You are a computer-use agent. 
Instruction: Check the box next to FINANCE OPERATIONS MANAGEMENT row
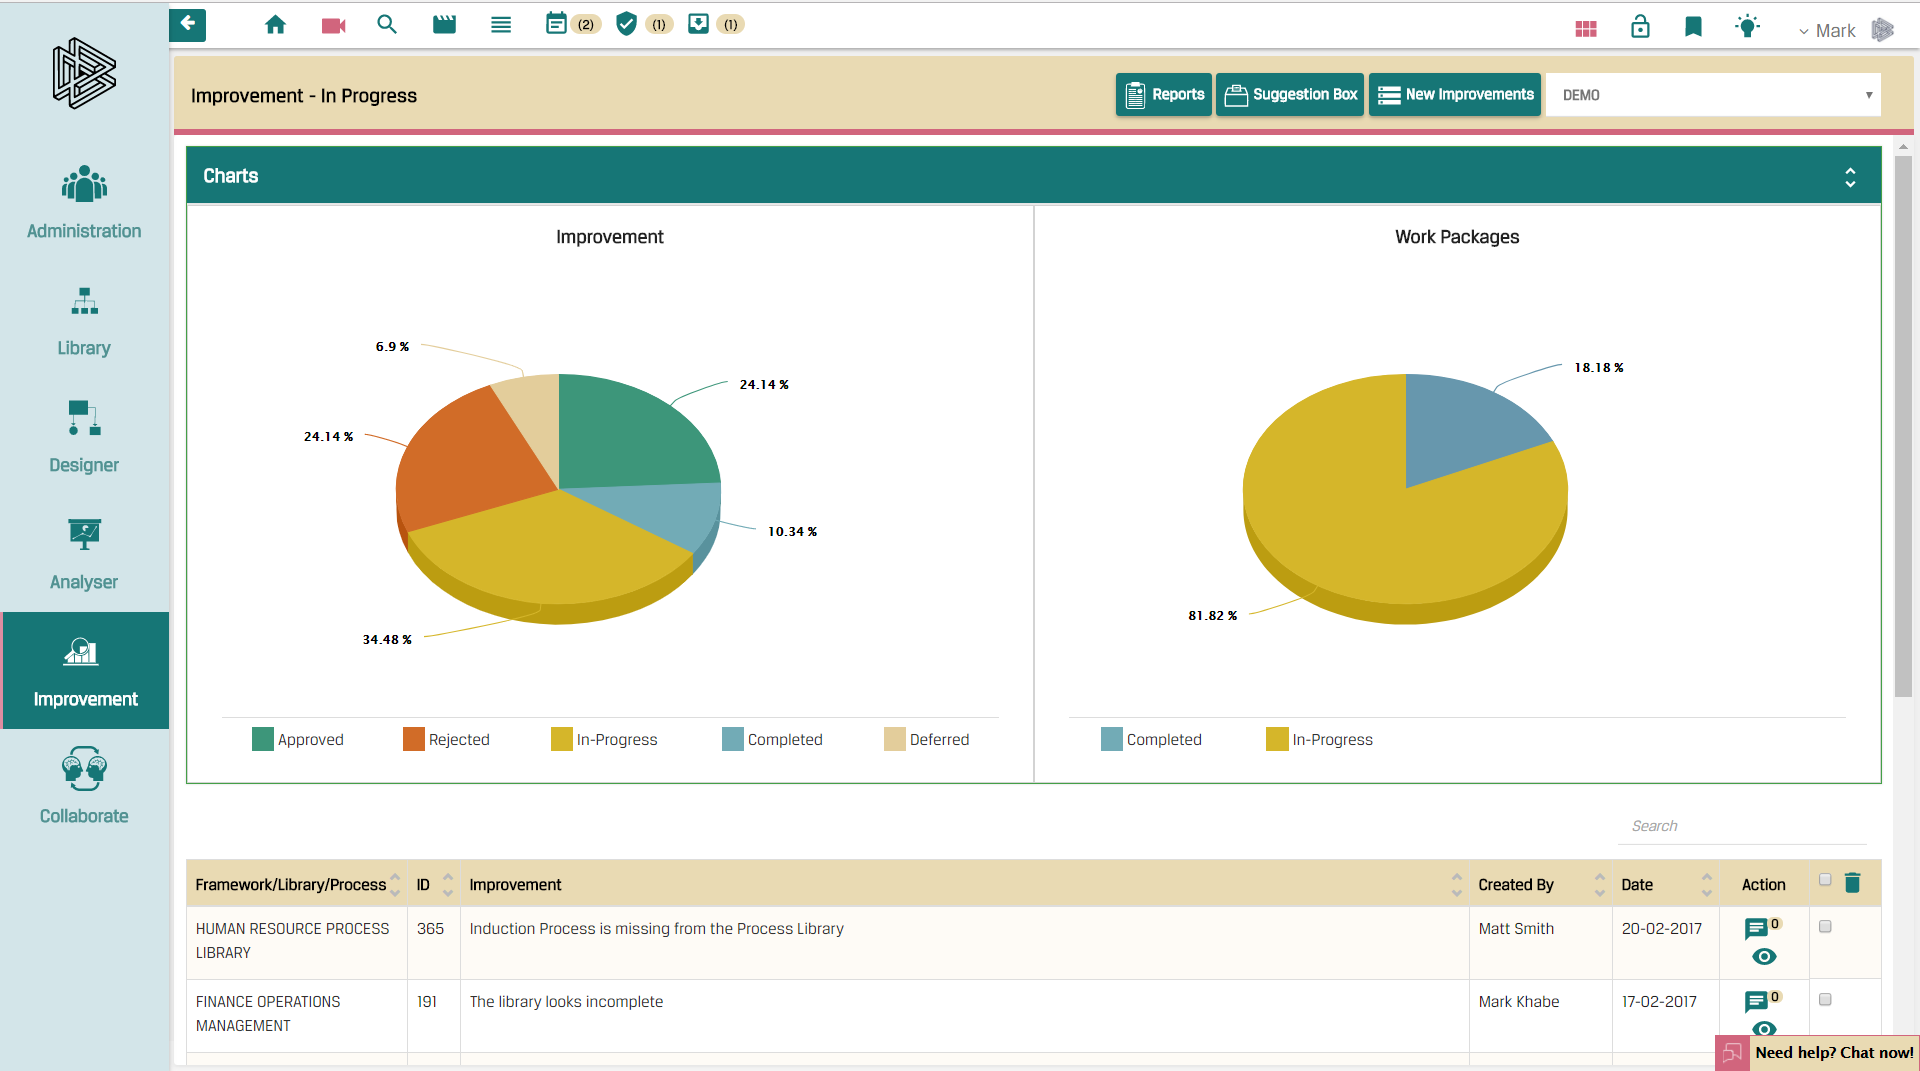point(1827,999)
